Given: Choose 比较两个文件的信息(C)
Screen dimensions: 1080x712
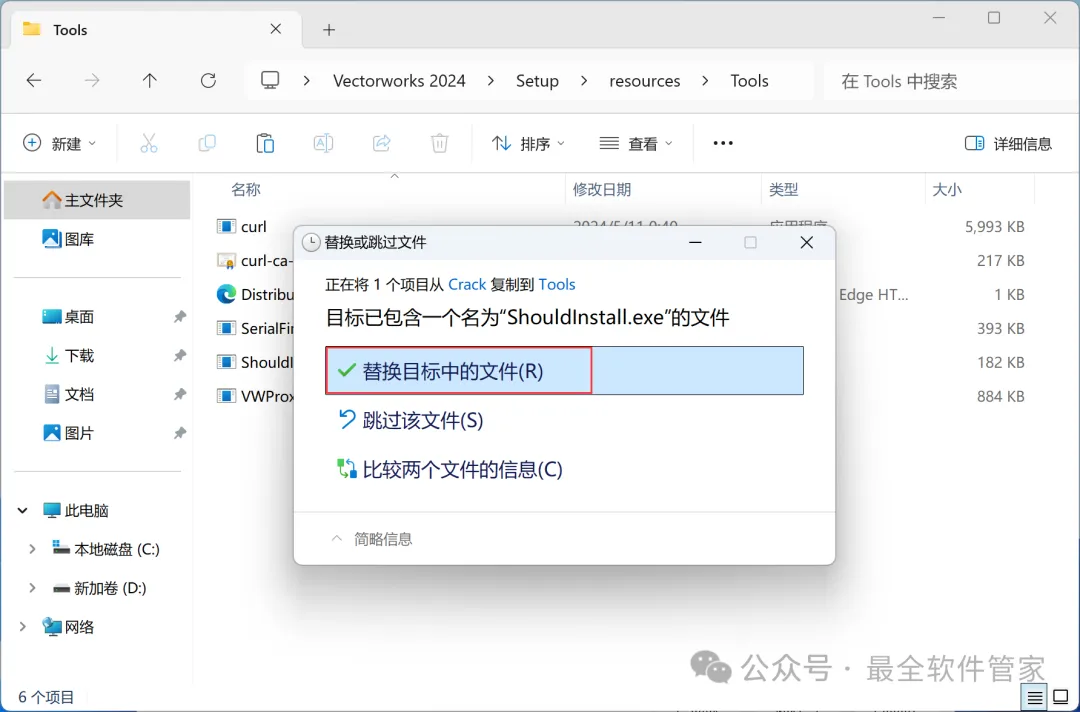Looking at the screenshot, I should click(450, 470).
